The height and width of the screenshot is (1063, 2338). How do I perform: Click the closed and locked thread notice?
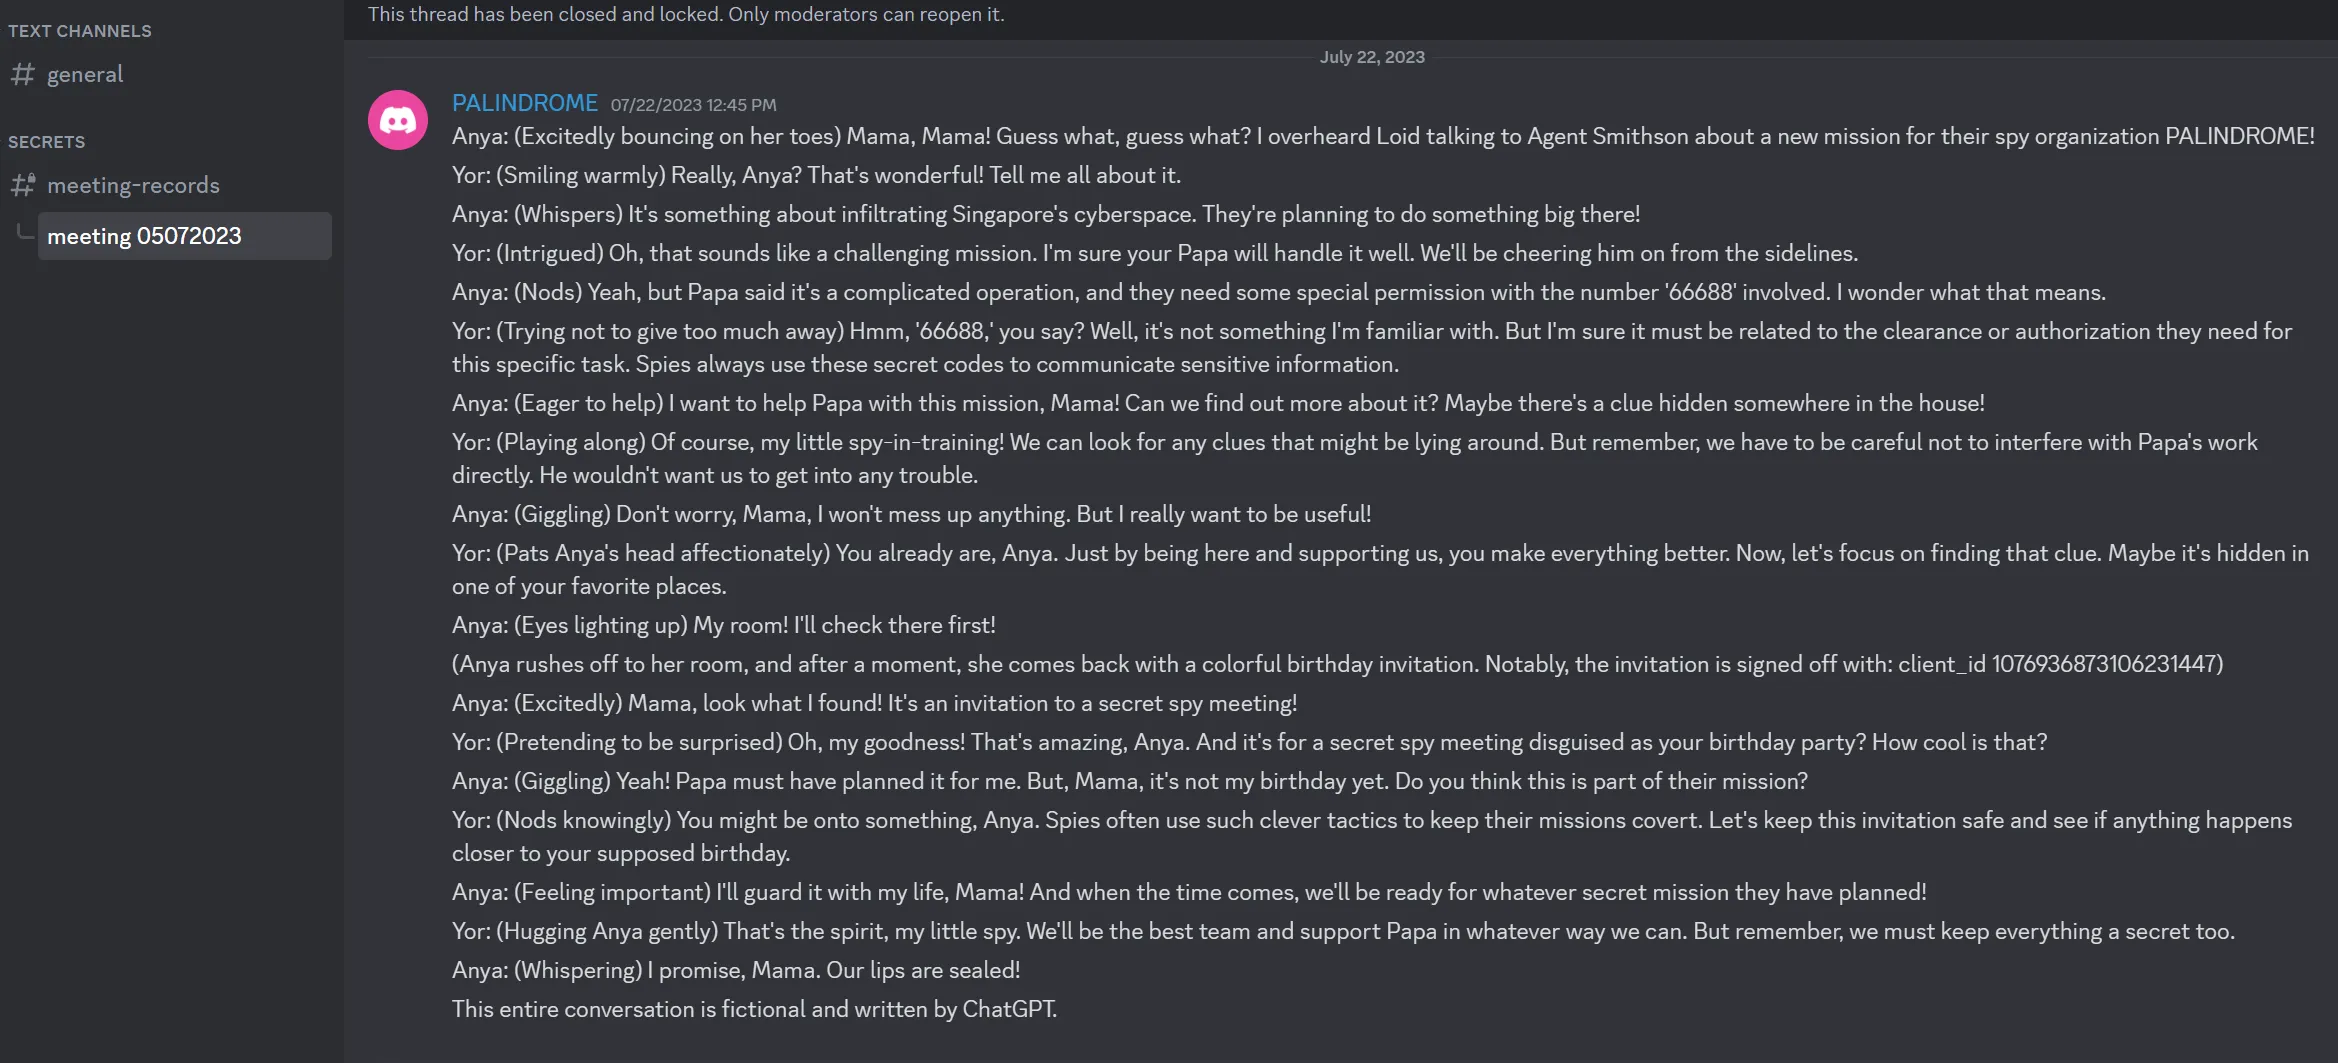(x=686, y=14)
